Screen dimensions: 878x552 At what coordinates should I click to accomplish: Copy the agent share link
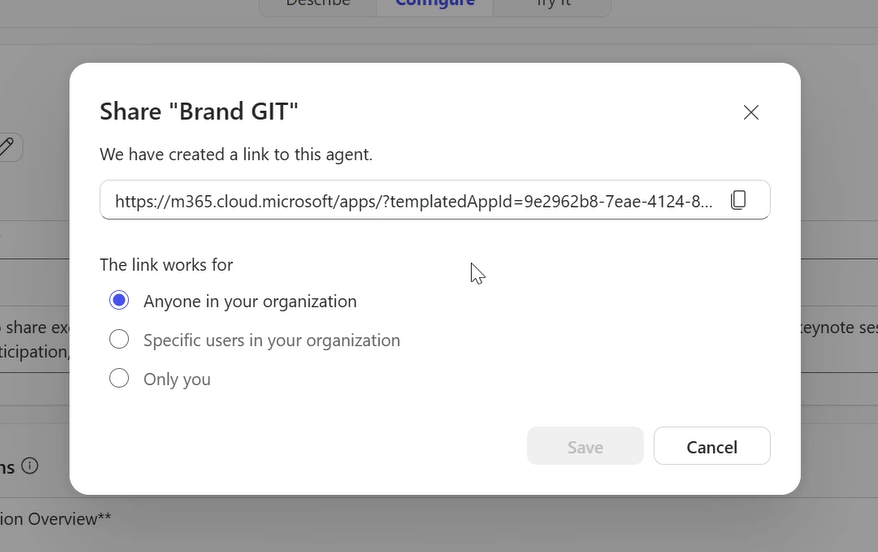[738, 200]
